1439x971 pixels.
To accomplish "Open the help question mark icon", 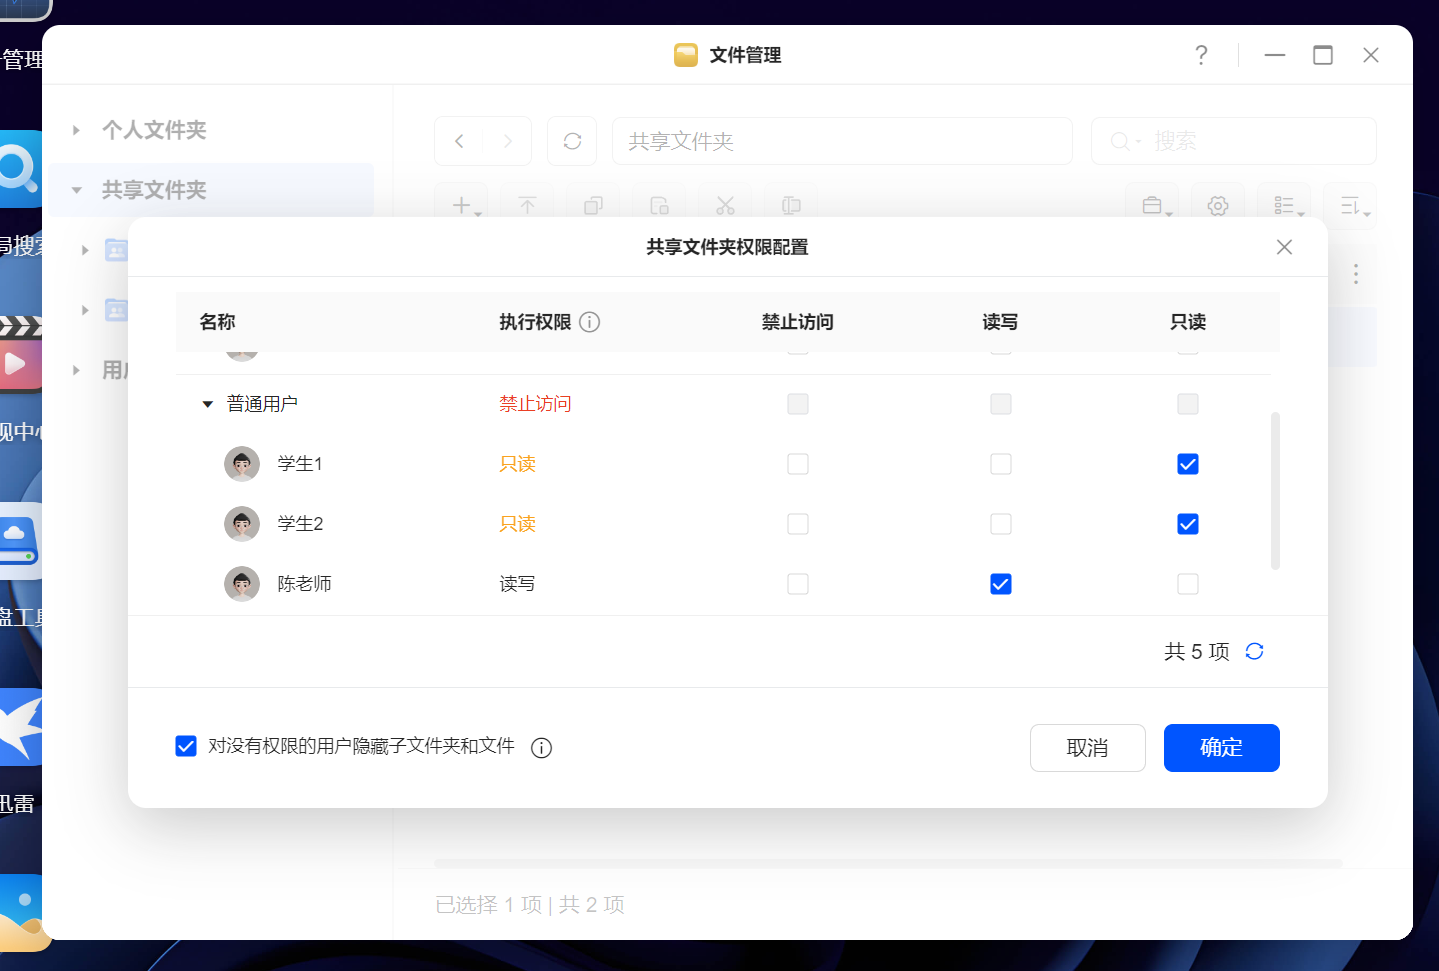I will [x=1201, y=55].
